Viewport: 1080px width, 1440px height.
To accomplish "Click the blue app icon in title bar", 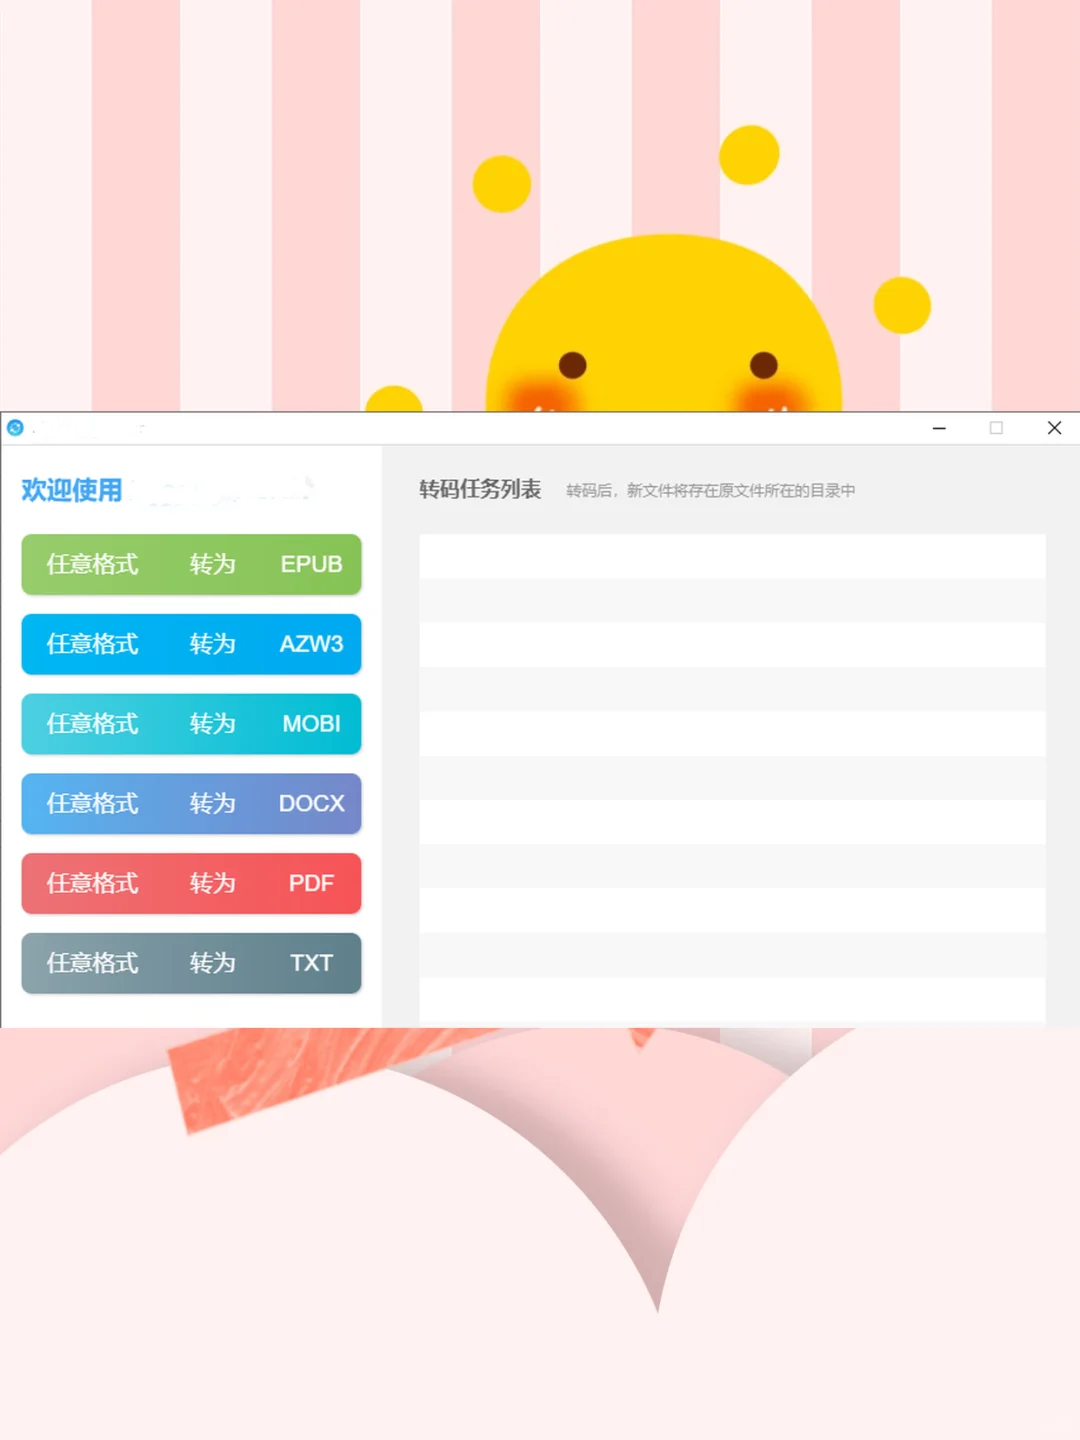I will click(15, 428).
